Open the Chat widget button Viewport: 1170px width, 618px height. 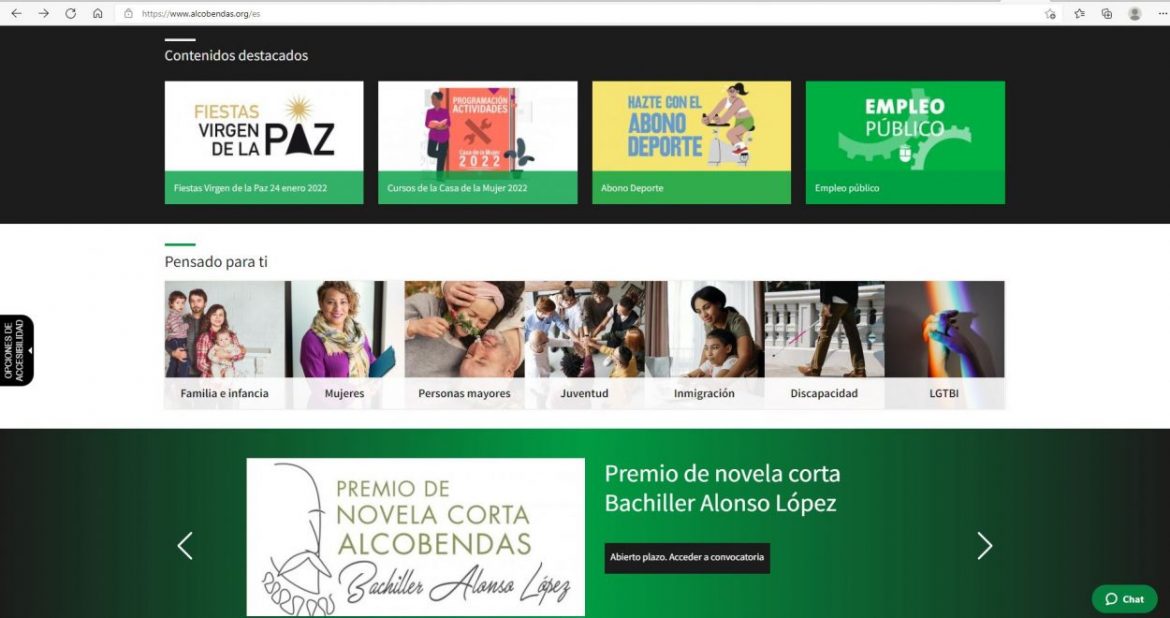pos(1124,599)
